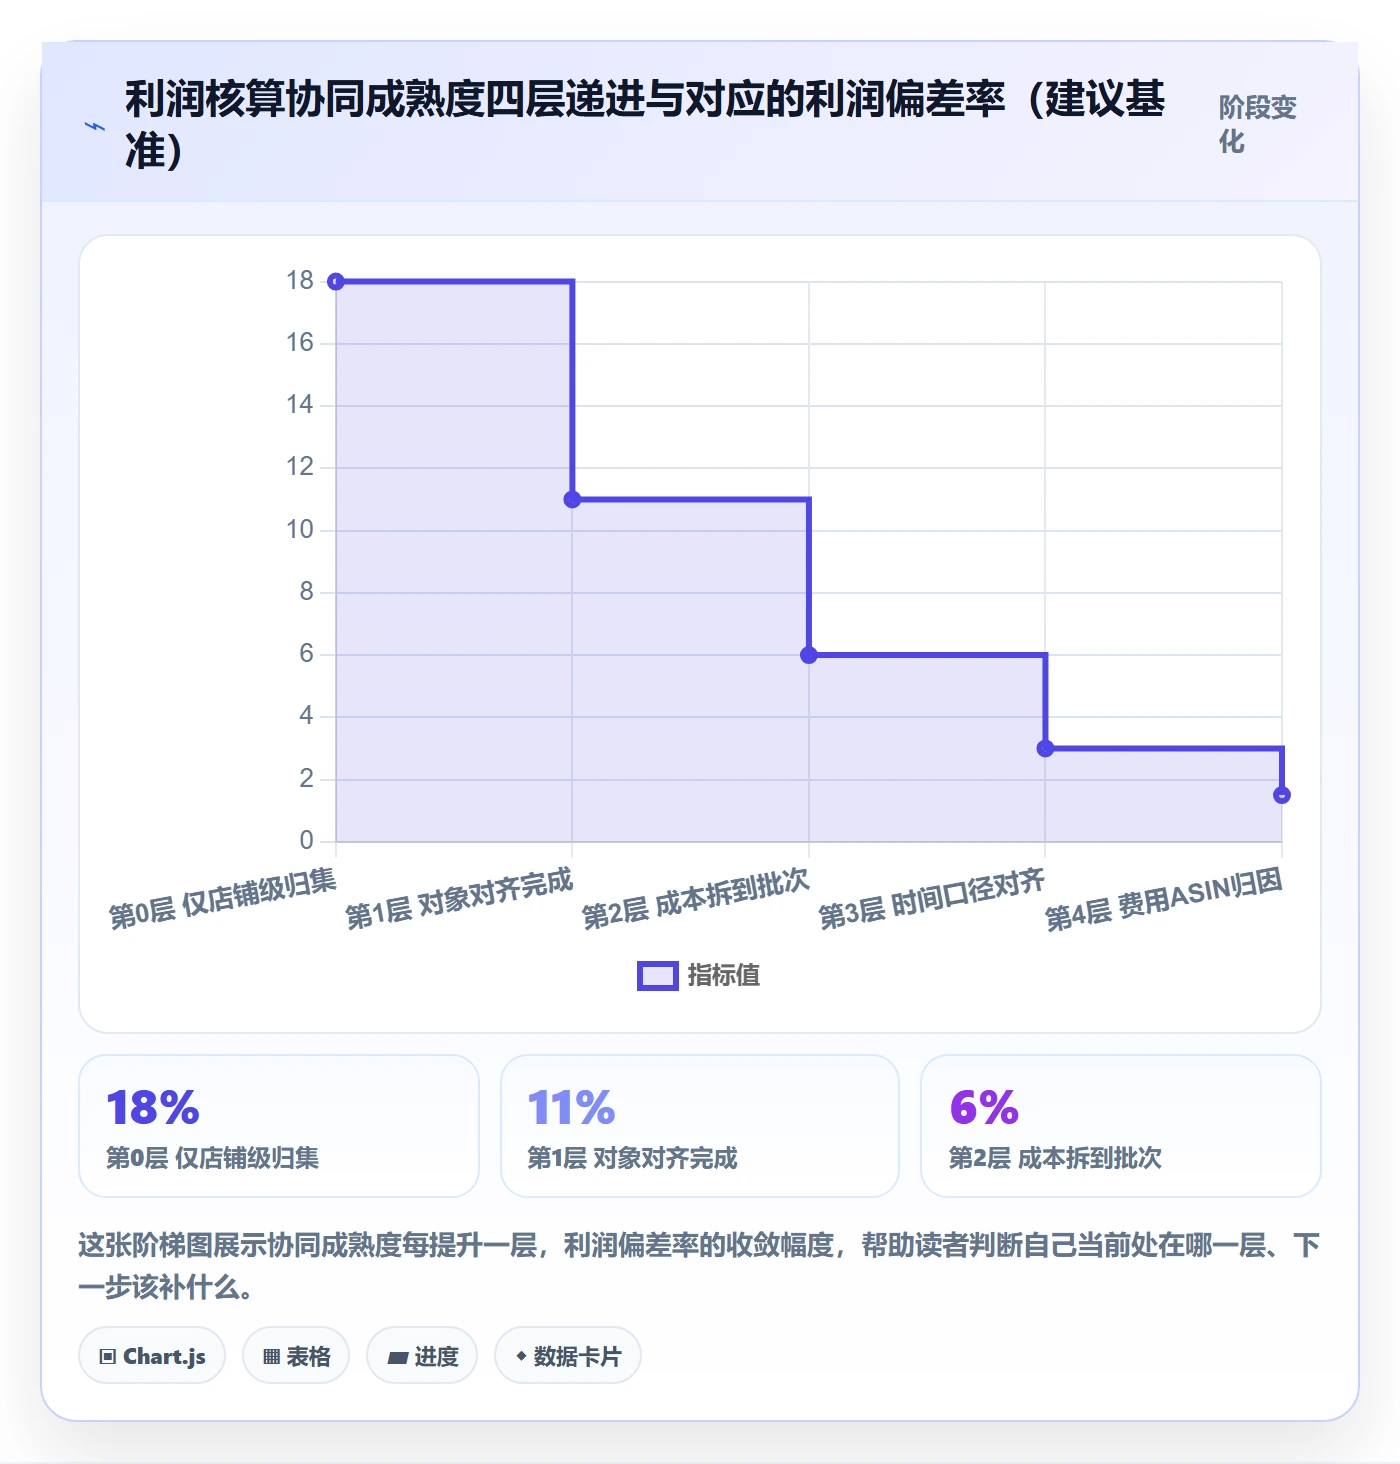Click the data point at value 18
The image size is (1400, 1464).
[x=336, y=282]
